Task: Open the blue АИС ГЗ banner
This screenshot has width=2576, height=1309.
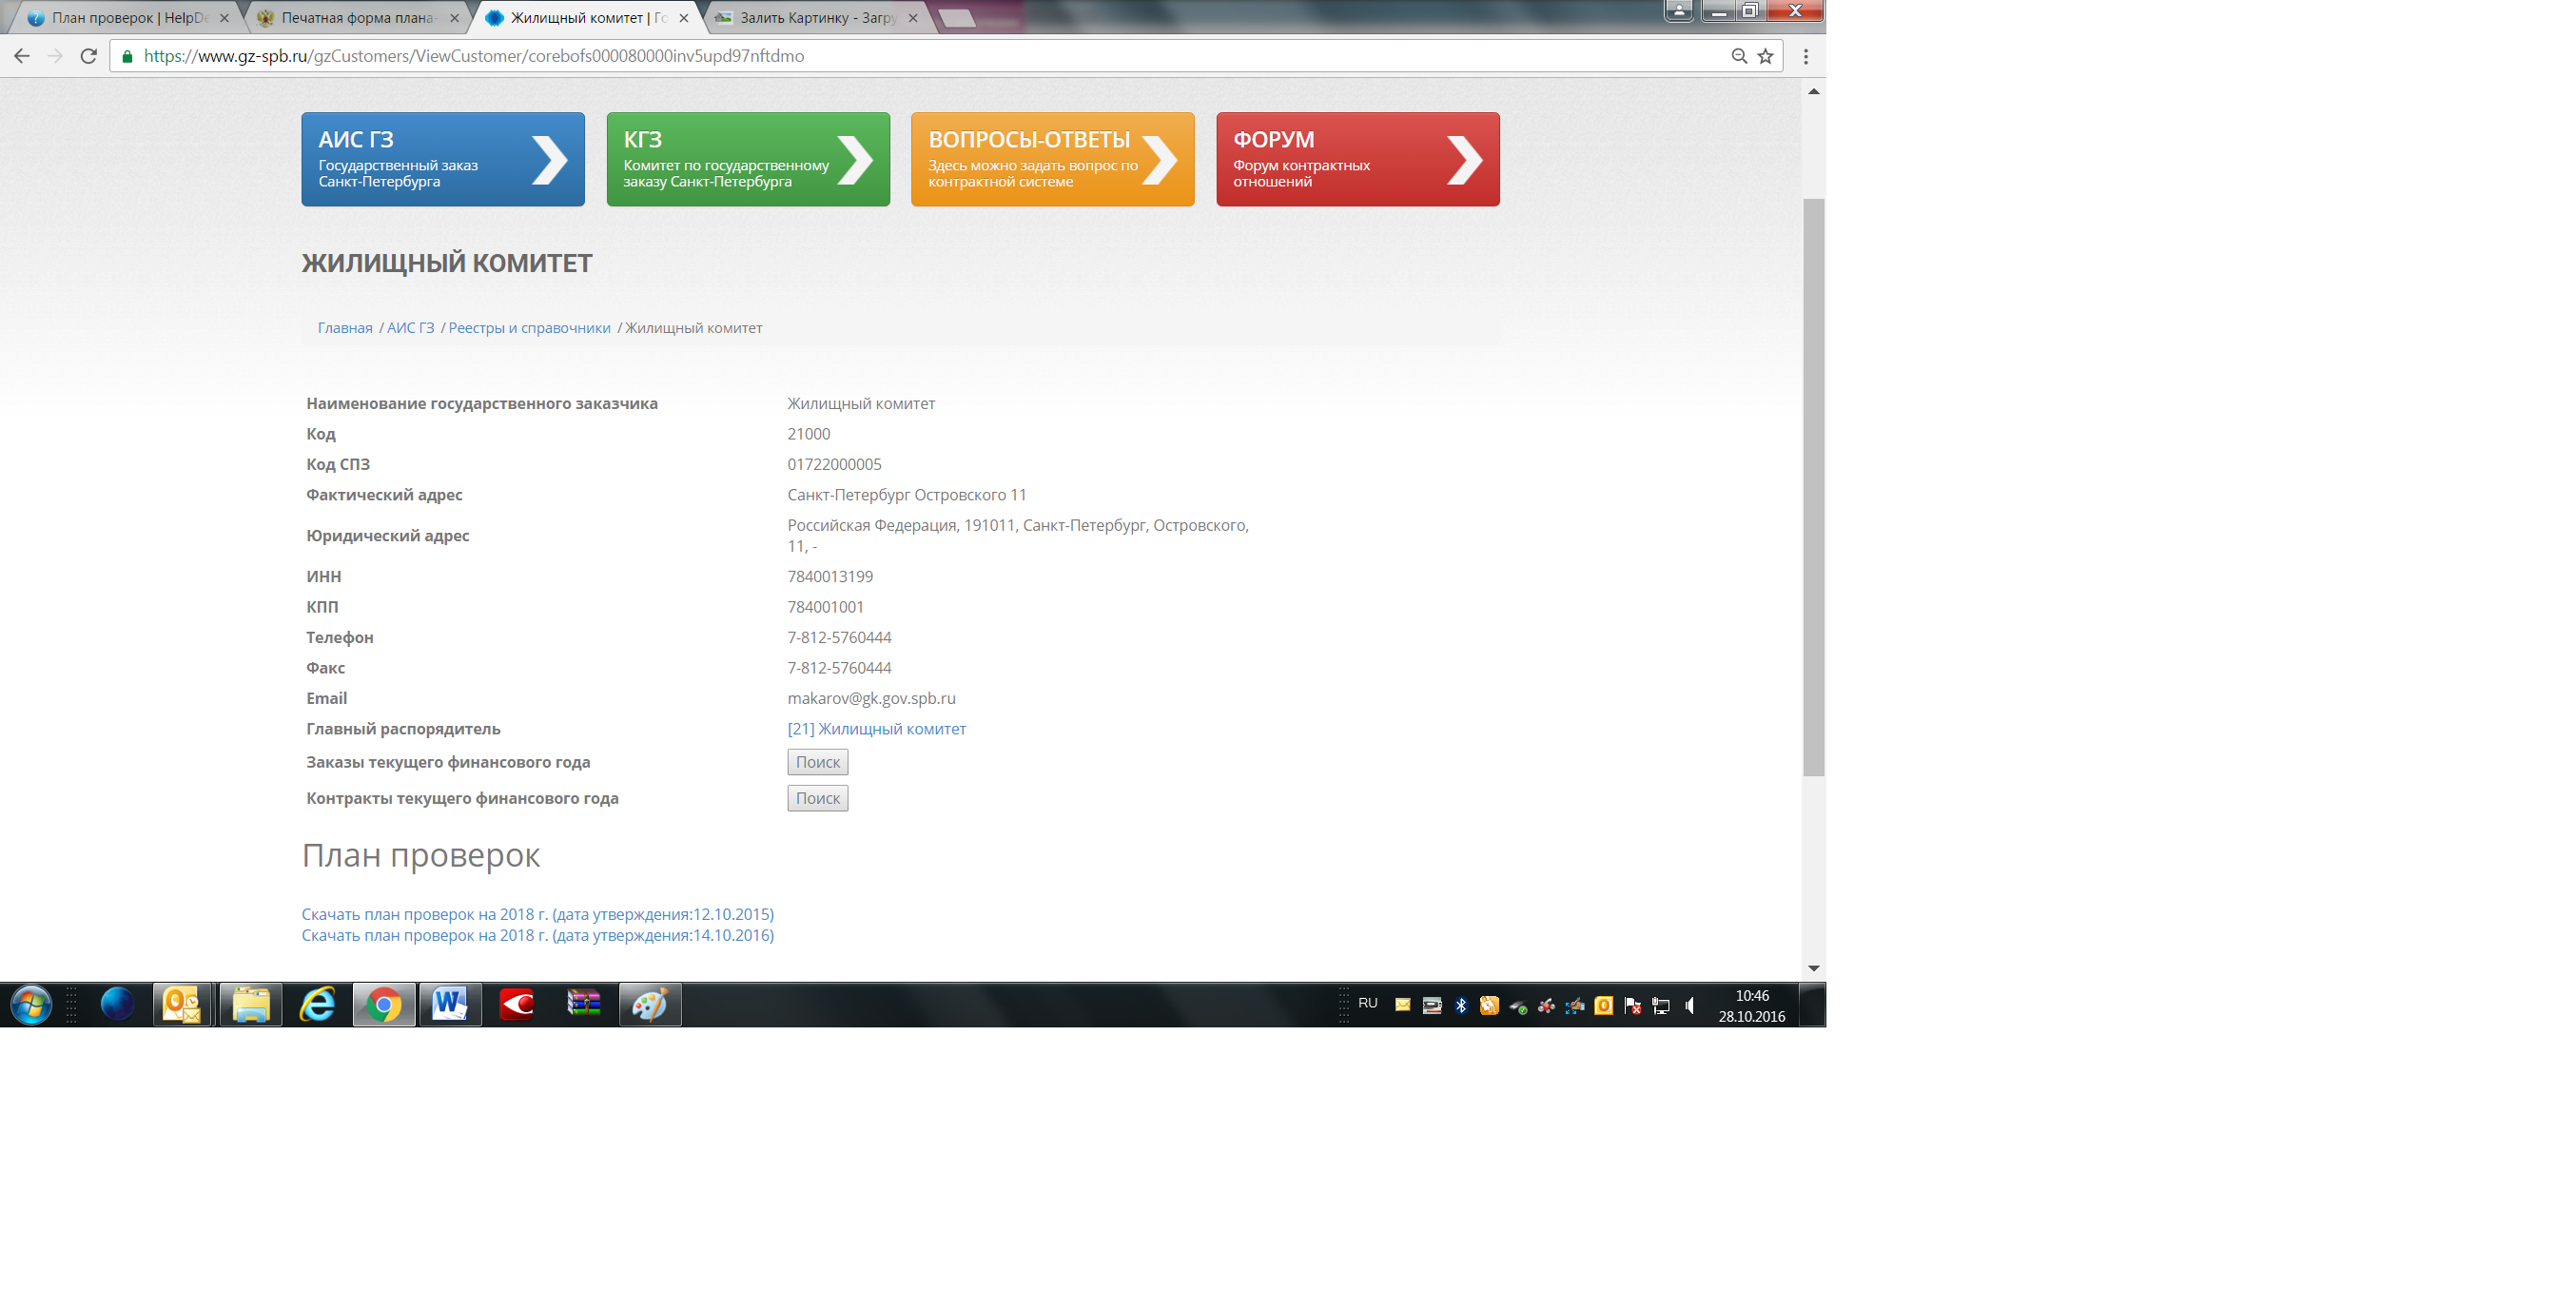Action: tap(443, 159)
